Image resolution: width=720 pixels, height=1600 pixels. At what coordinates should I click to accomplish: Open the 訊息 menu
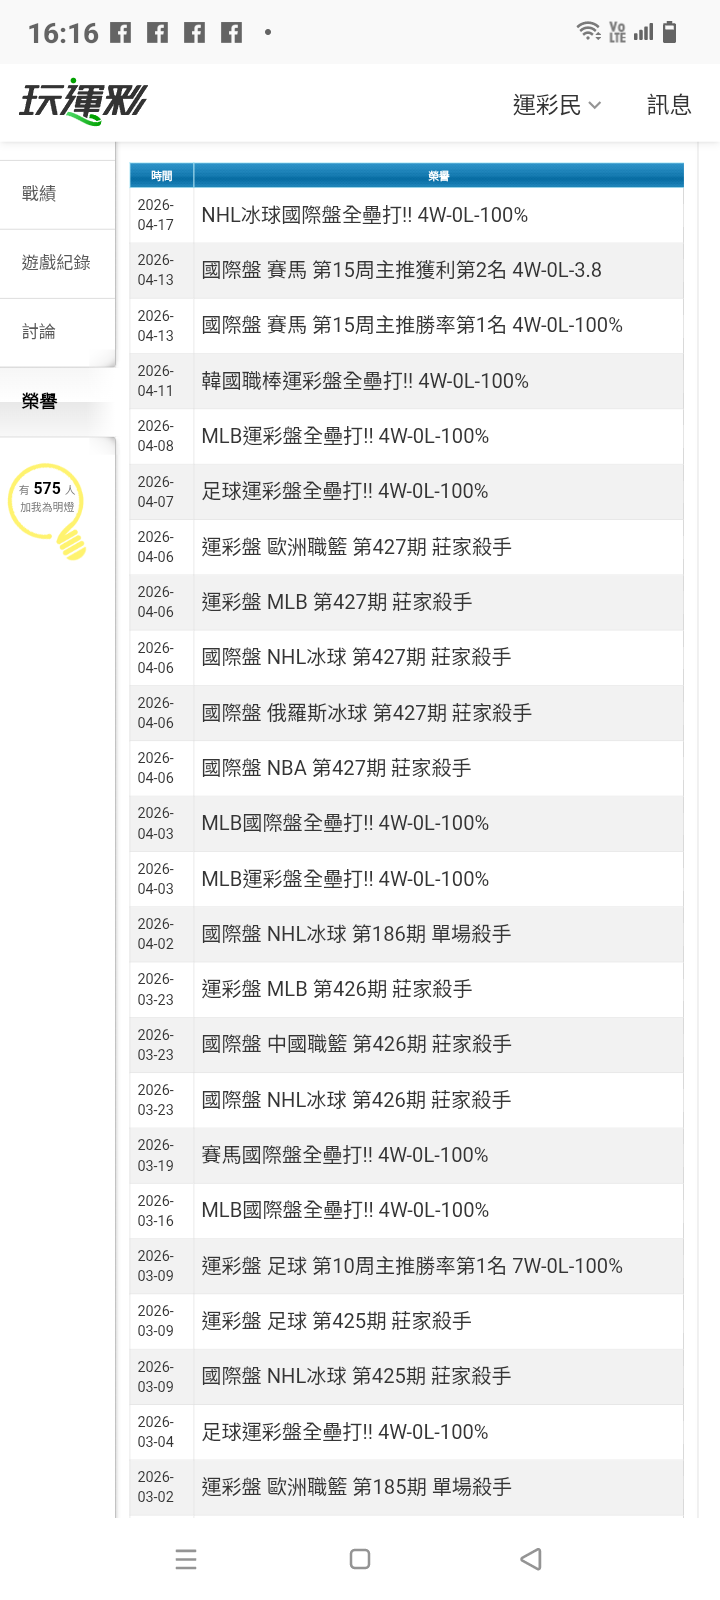coord(669,105)
